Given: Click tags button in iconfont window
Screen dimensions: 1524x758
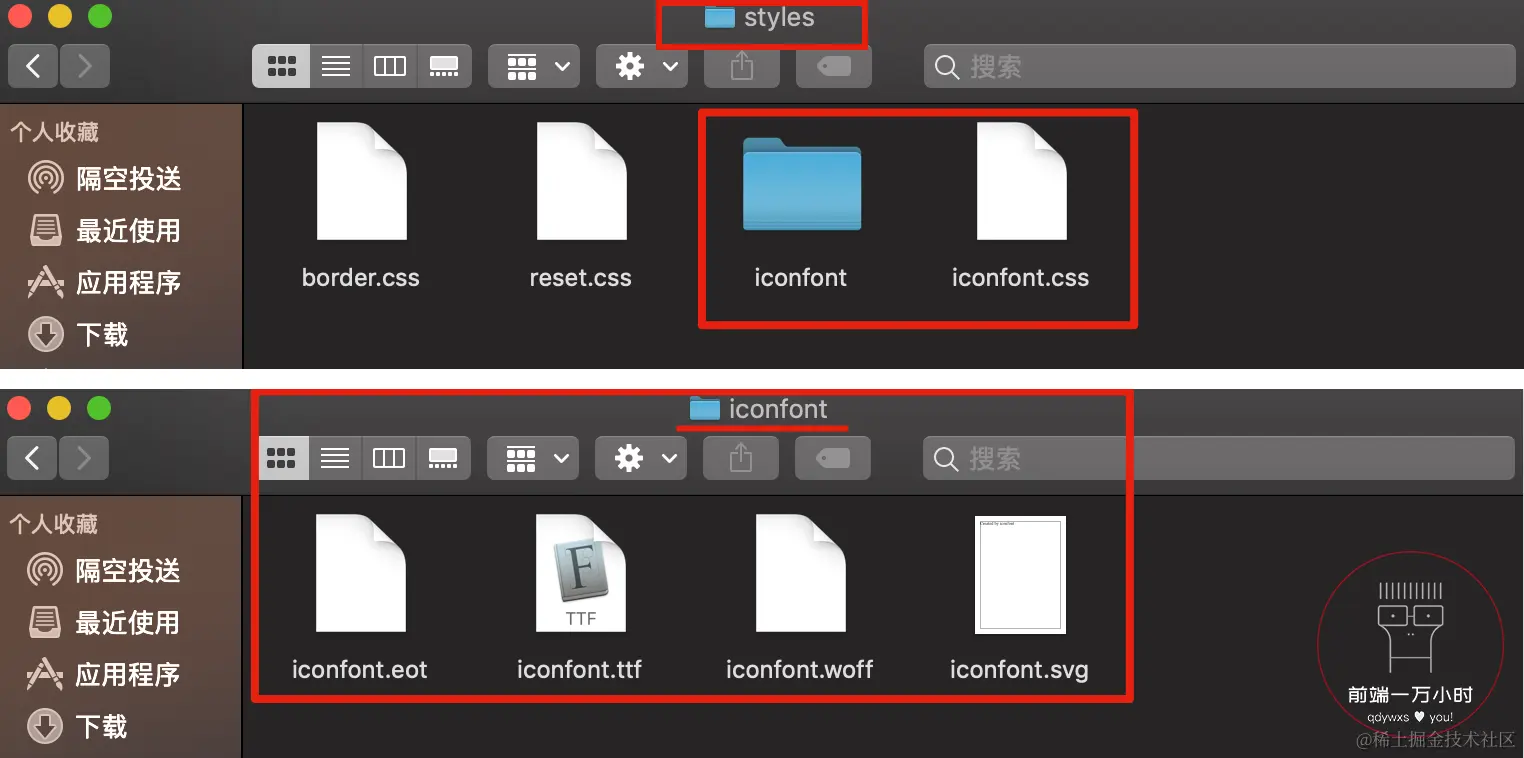Looking at the screenshot, I should [833, 459].
